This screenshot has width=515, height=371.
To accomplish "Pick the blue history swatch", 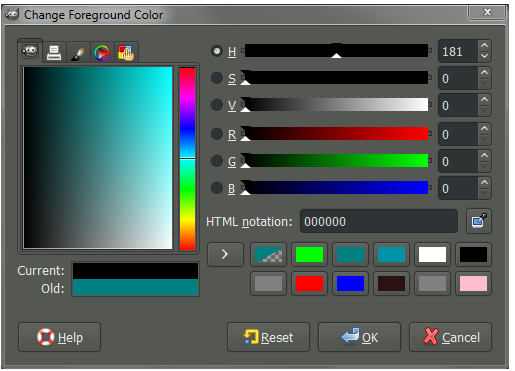I will (350, 283).
